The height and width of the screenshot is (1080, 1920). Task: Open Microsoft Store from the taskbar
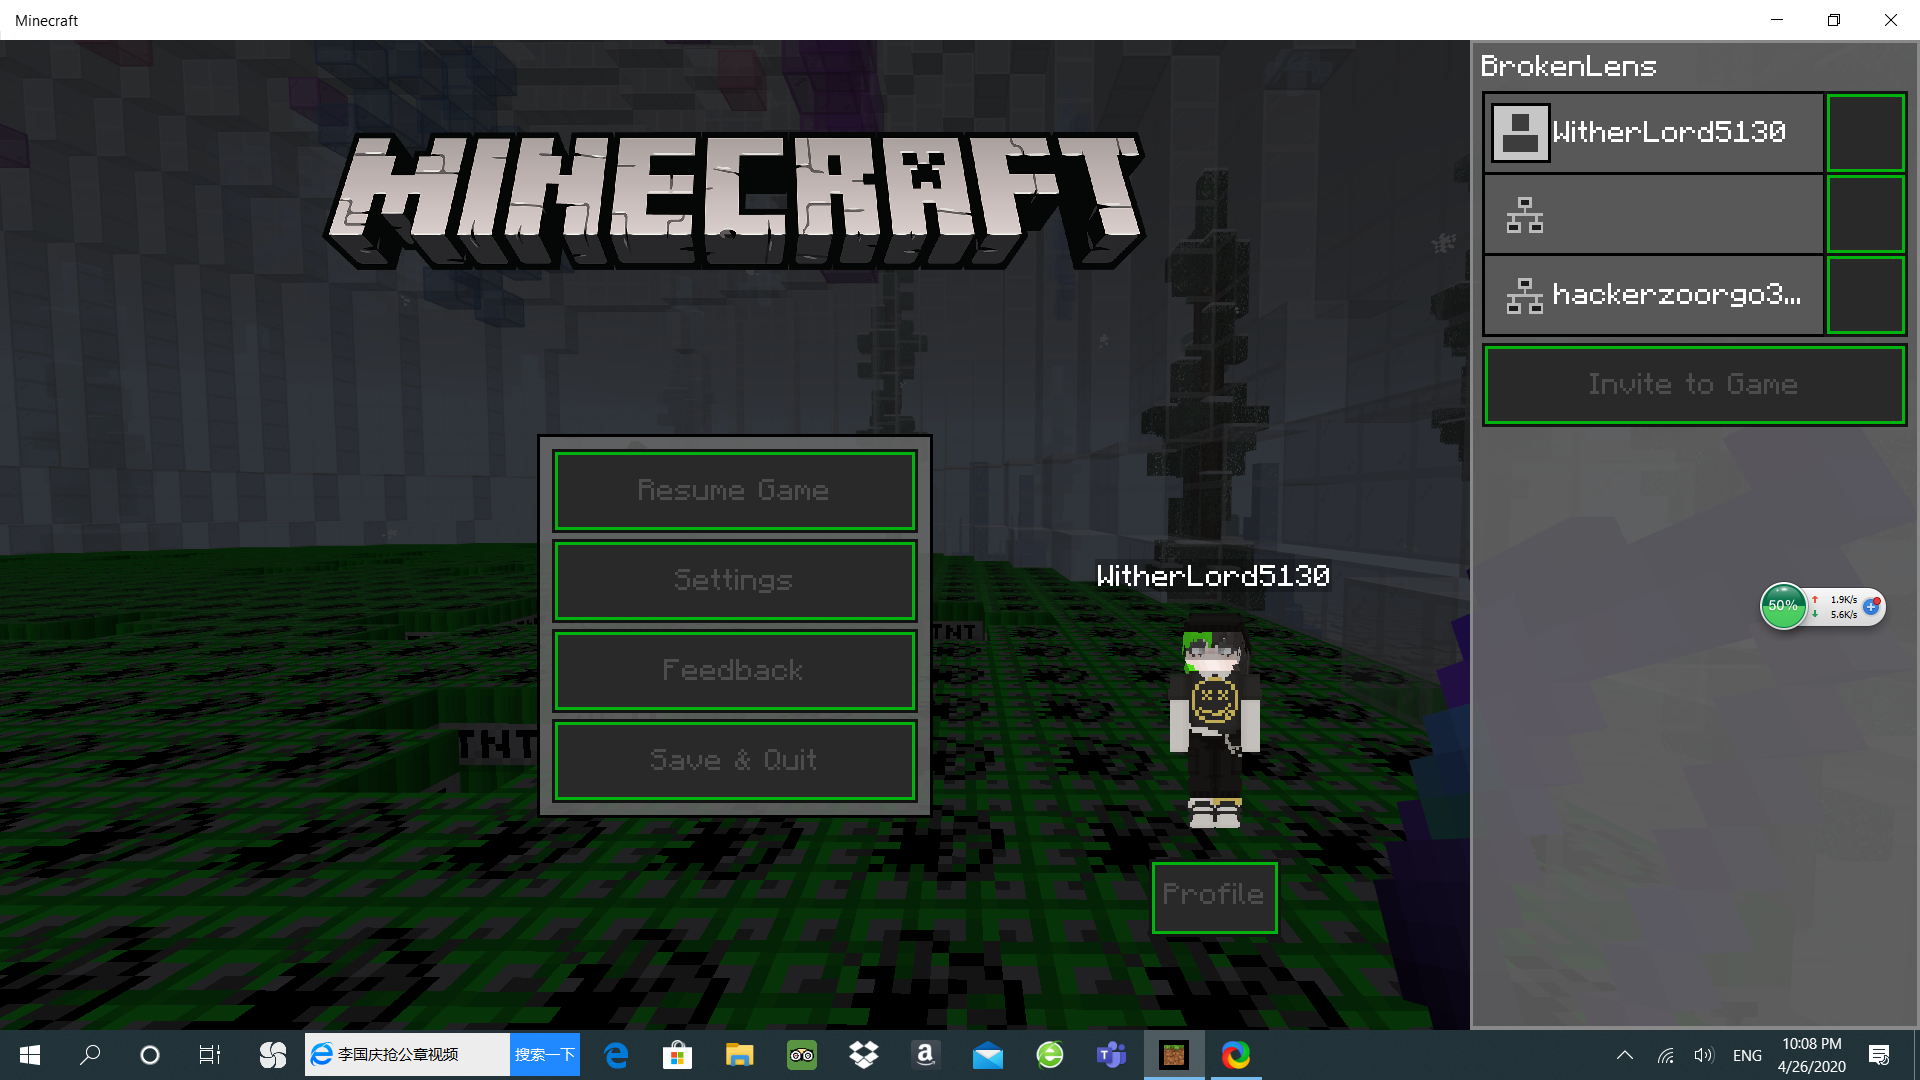pyautogui.click(x=678, y=1055)
